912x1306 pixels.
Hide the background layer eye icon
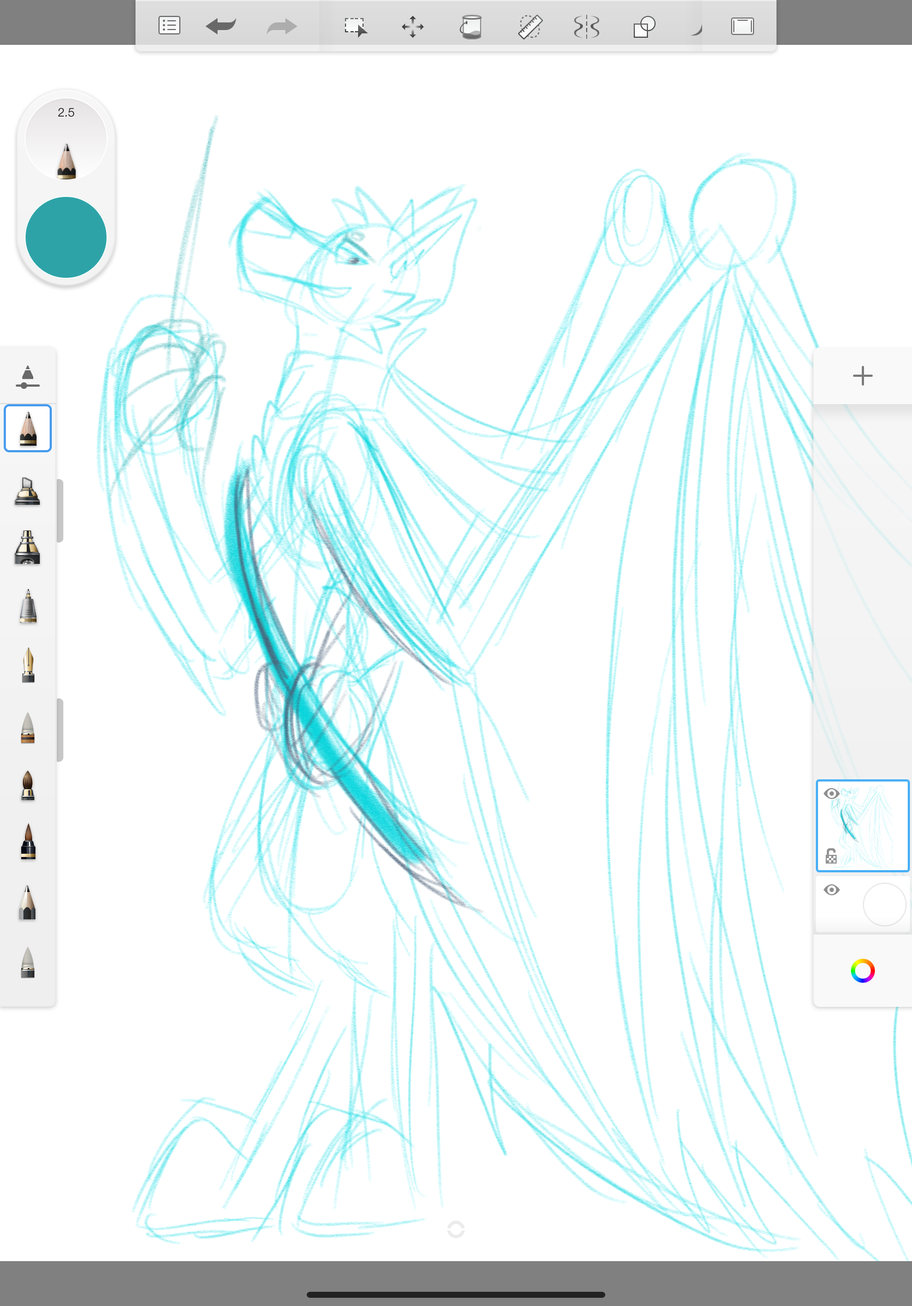pos(831,890)
